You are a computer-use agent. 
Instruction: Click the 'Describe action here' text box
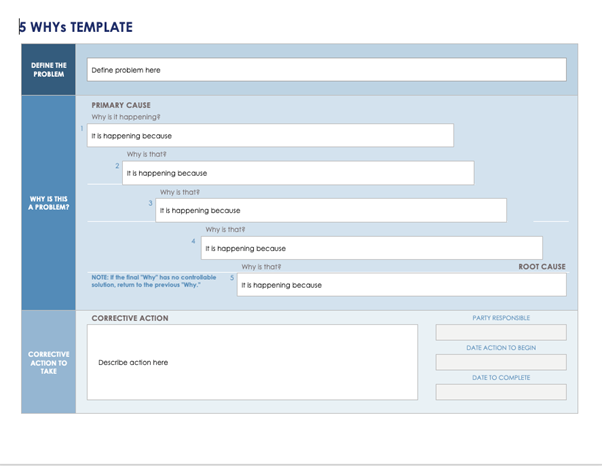click(252, 362)
